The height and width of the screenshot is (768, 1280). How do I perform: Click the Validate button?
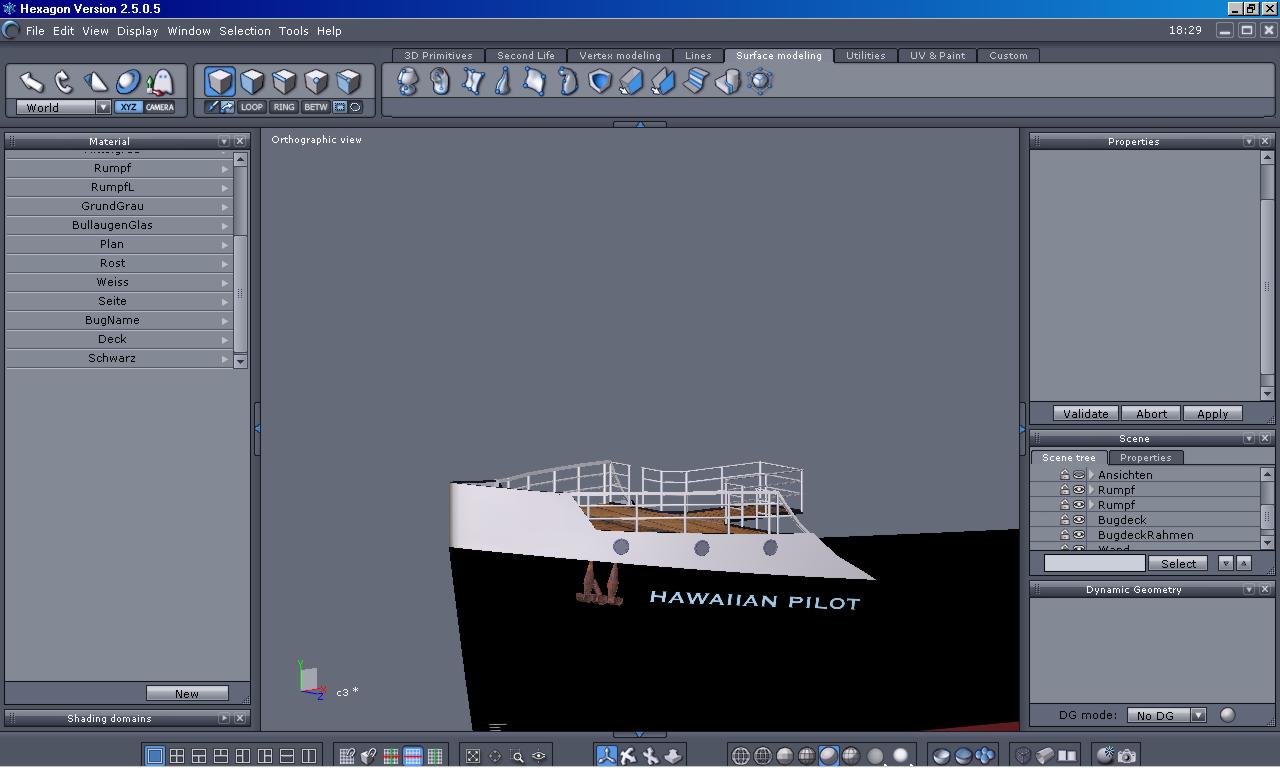[x=1085, y=414]
